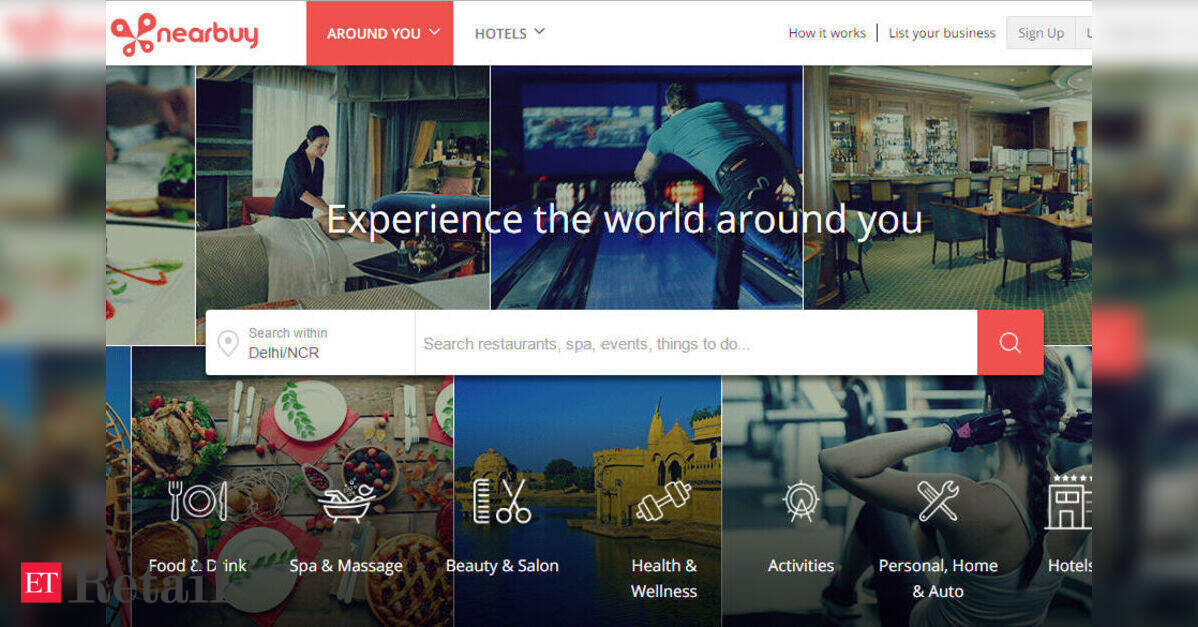Open Health & Wellness dumbbell icon

(663, 501)
